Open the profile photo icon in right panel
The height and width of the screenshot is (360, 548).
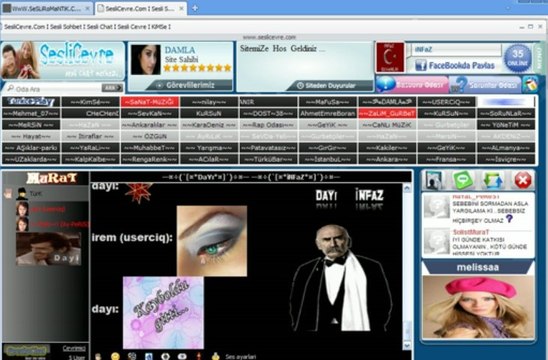click(433, 180)
